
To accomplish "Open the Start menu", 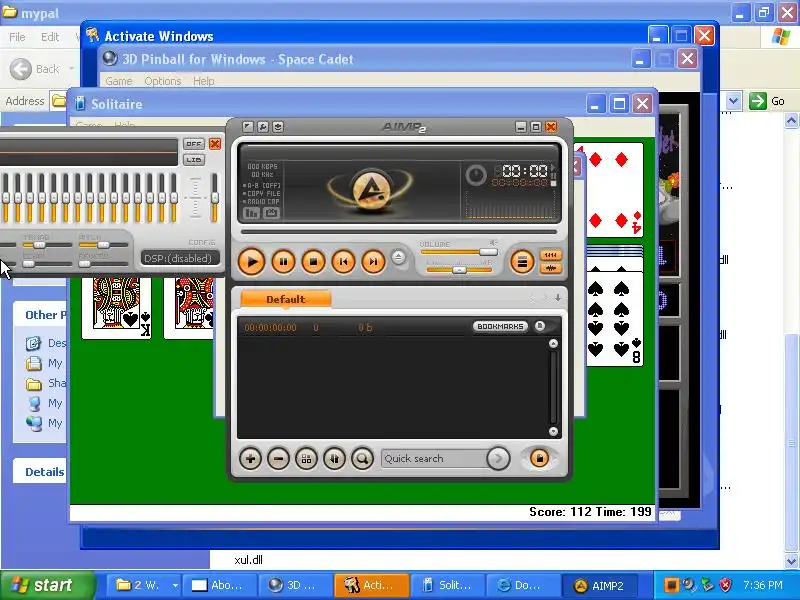I will [47, 585].
